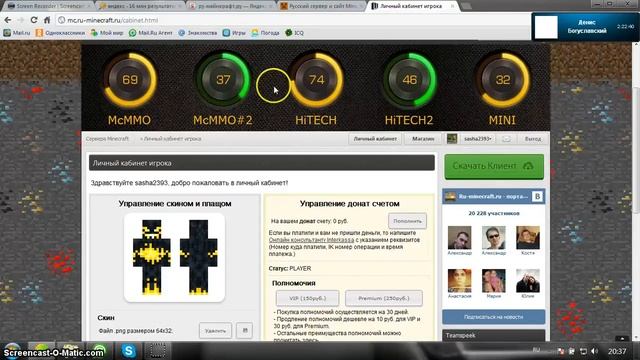This screenshot has height=360, width=640.
Task: Open Костя member photo
Action: tap(528, 237)
